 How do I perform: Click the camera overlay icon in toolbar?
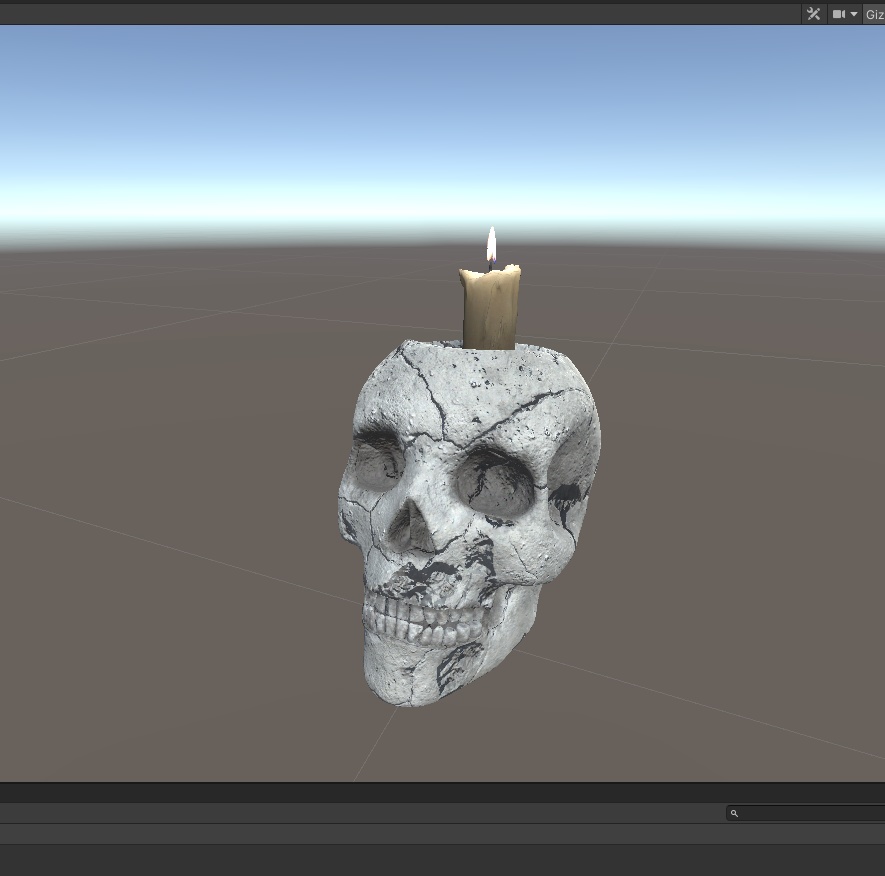pos(837,13)
